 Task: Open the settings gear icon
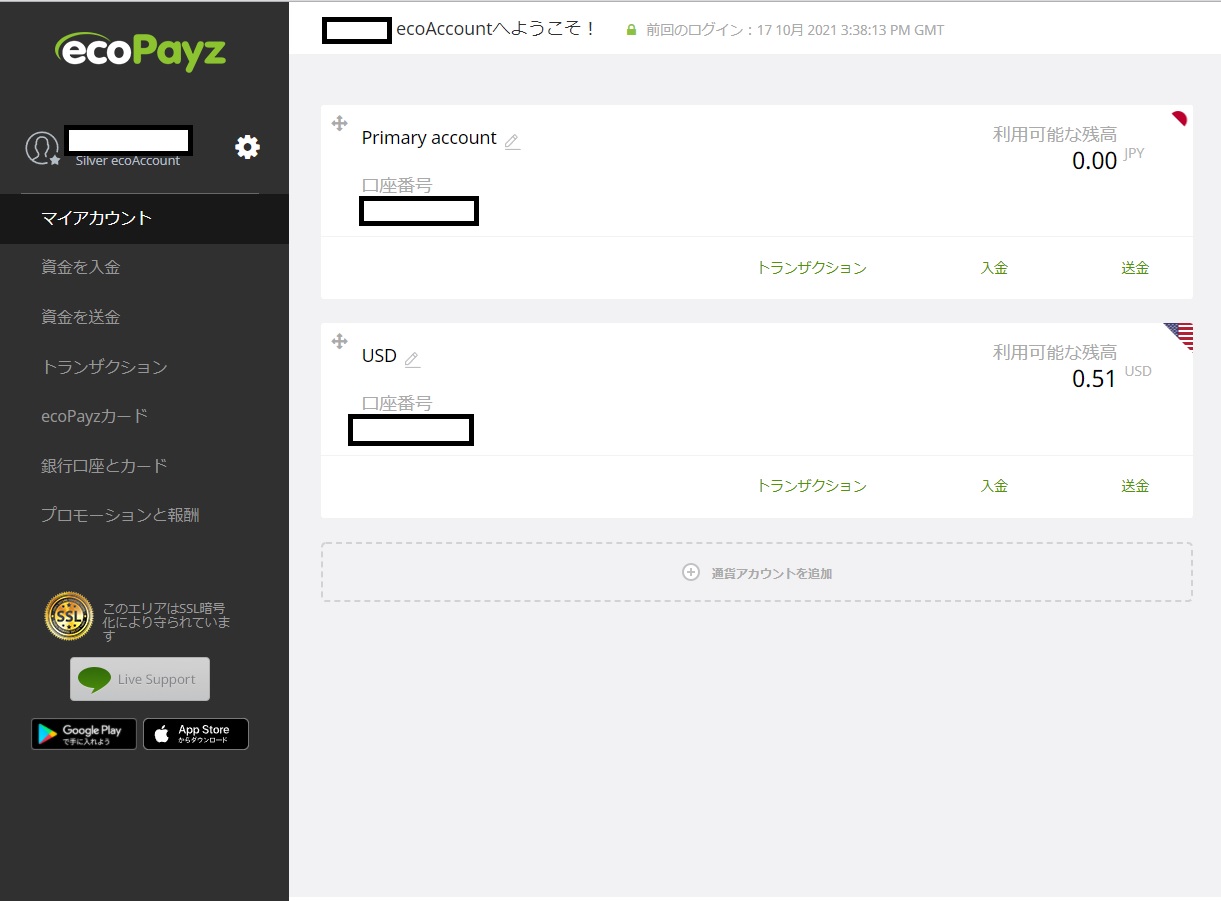(x=247, y=147)
